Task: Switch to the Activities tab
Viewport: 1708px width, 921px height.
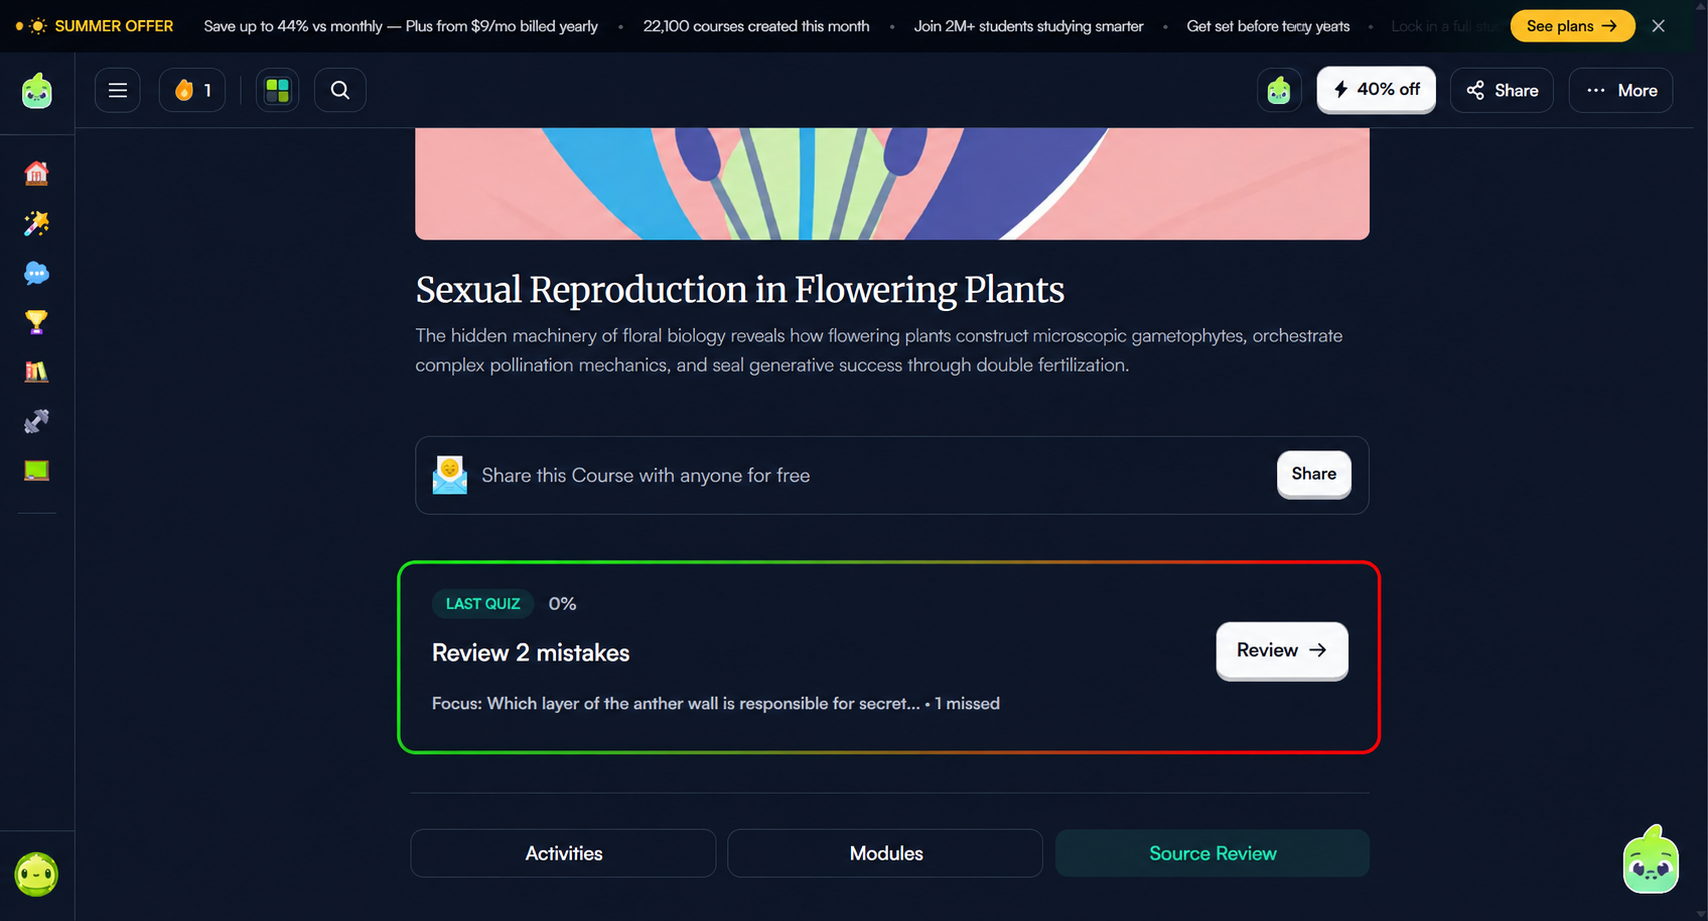Action: 563,853
